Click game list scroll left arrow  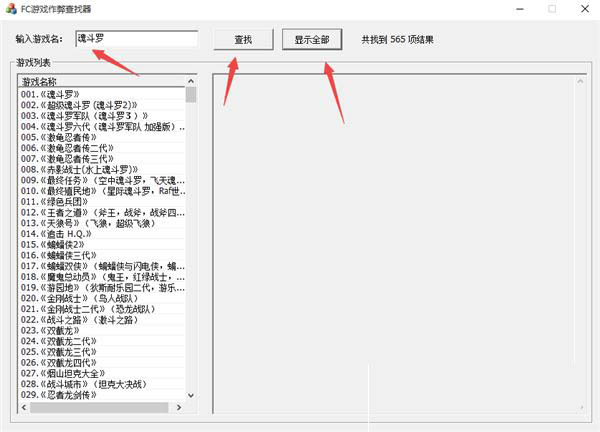click(x=24, y=408)
